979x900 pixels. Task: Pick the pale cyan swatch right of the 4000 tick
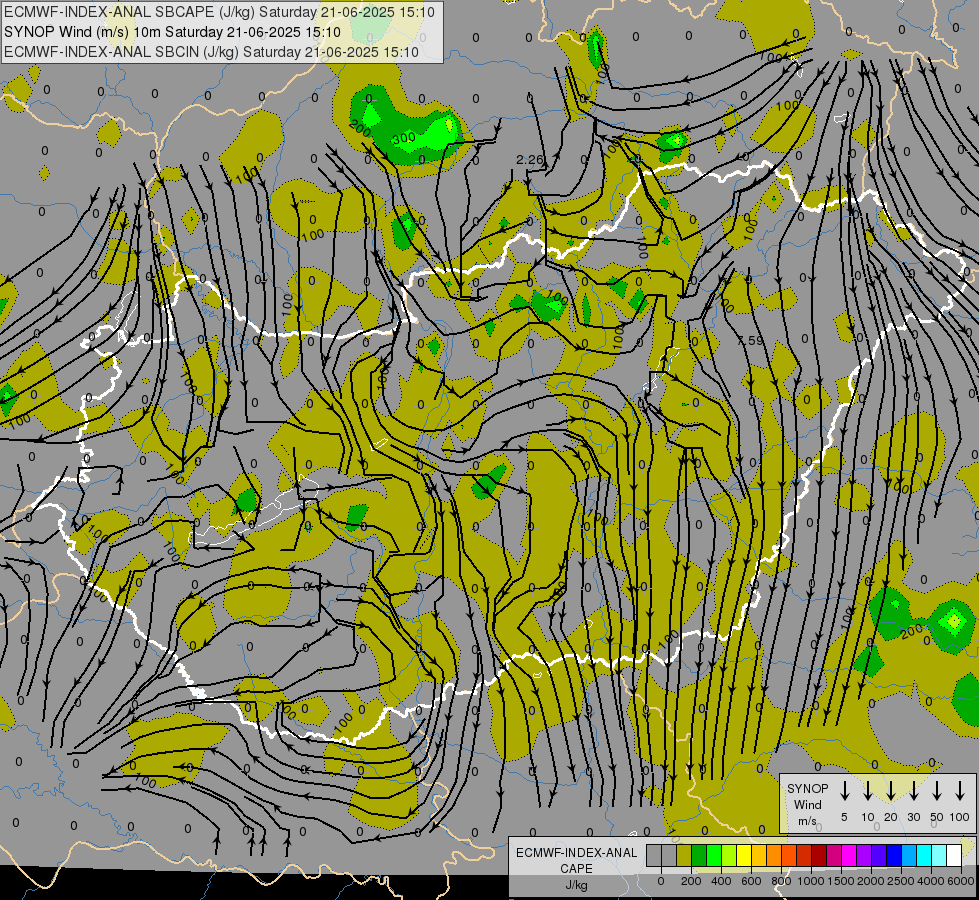940,855
